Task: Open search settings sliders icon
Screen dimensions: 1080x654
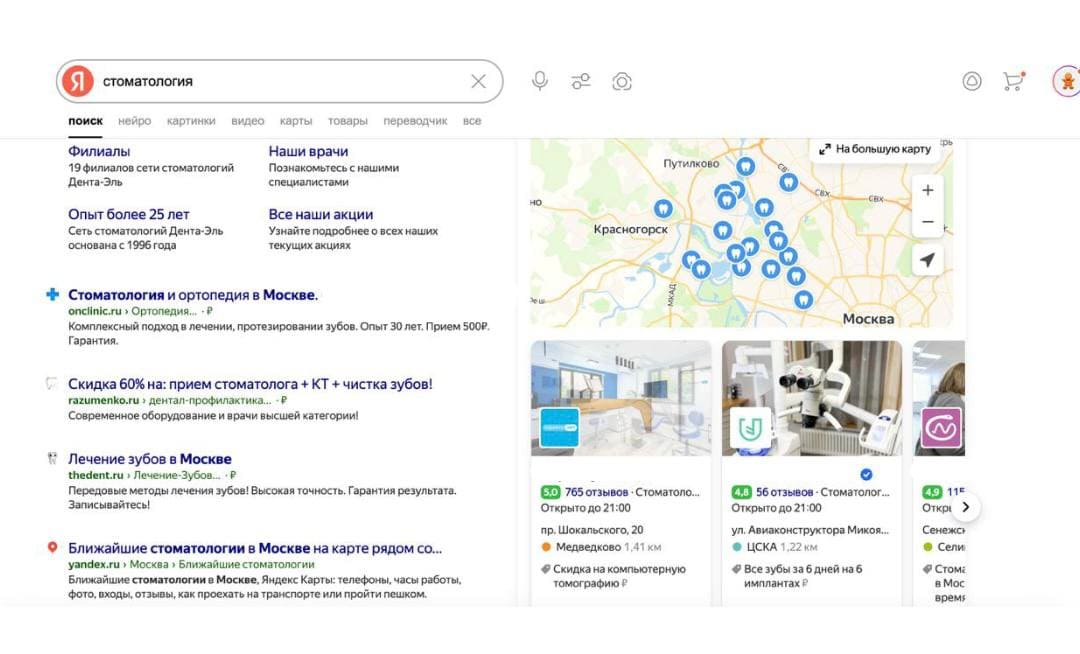Action: [581, 81]
